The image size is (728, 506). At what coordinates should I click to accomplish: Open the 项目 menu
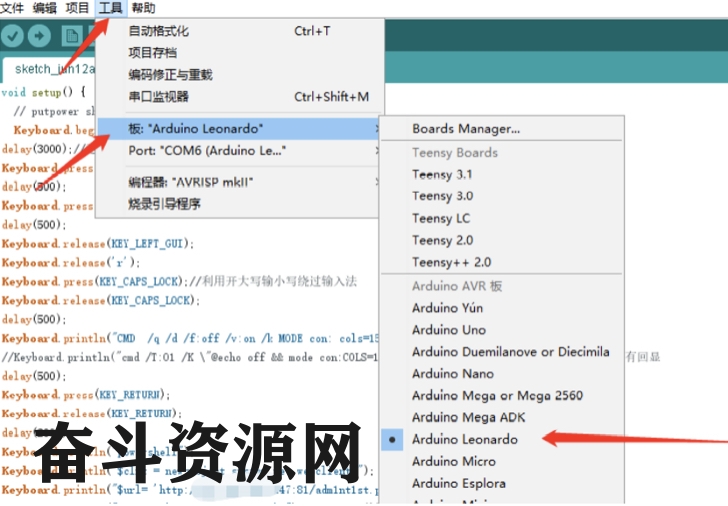click(x=77, y=8)
